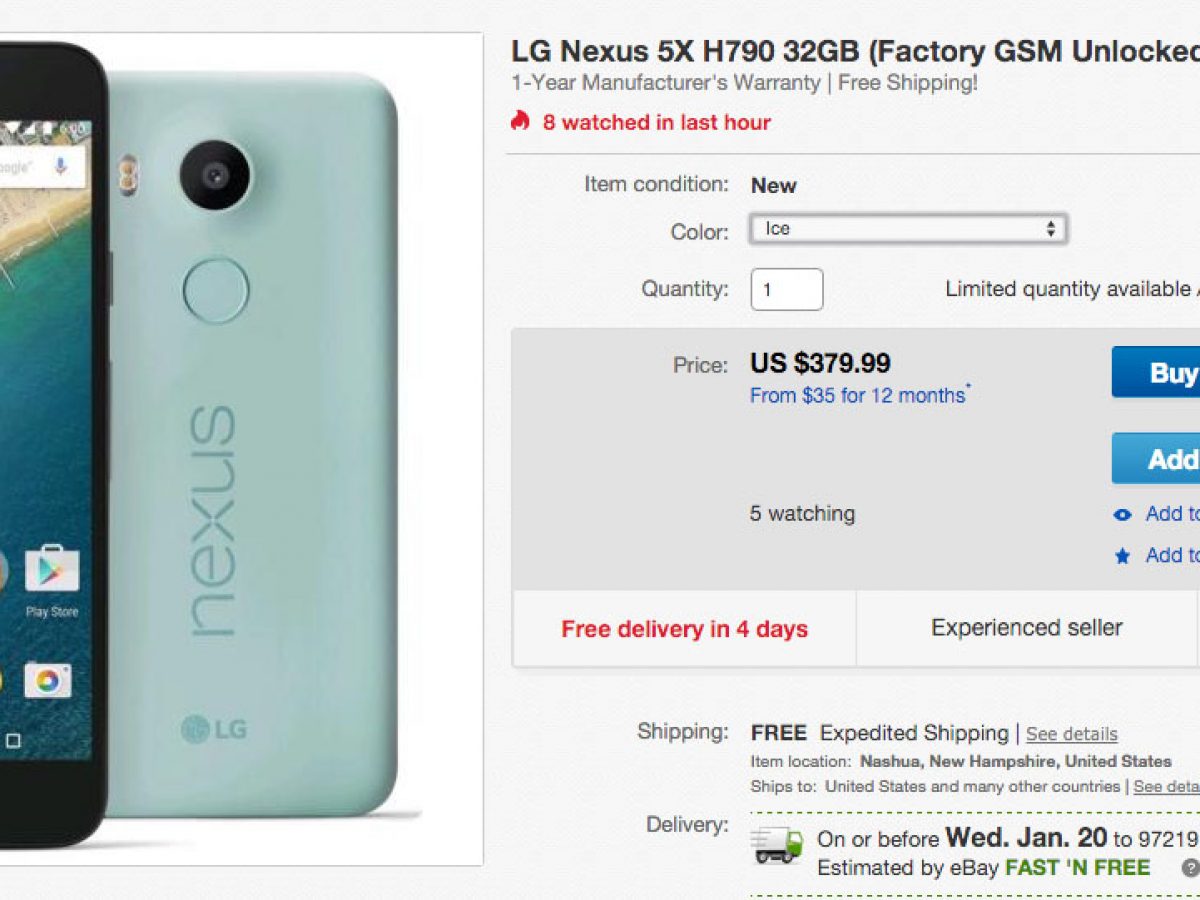The height and width of the screenshot is (900, 1200).
Task: Click the Quantity input field
Action: coord(787,289)
